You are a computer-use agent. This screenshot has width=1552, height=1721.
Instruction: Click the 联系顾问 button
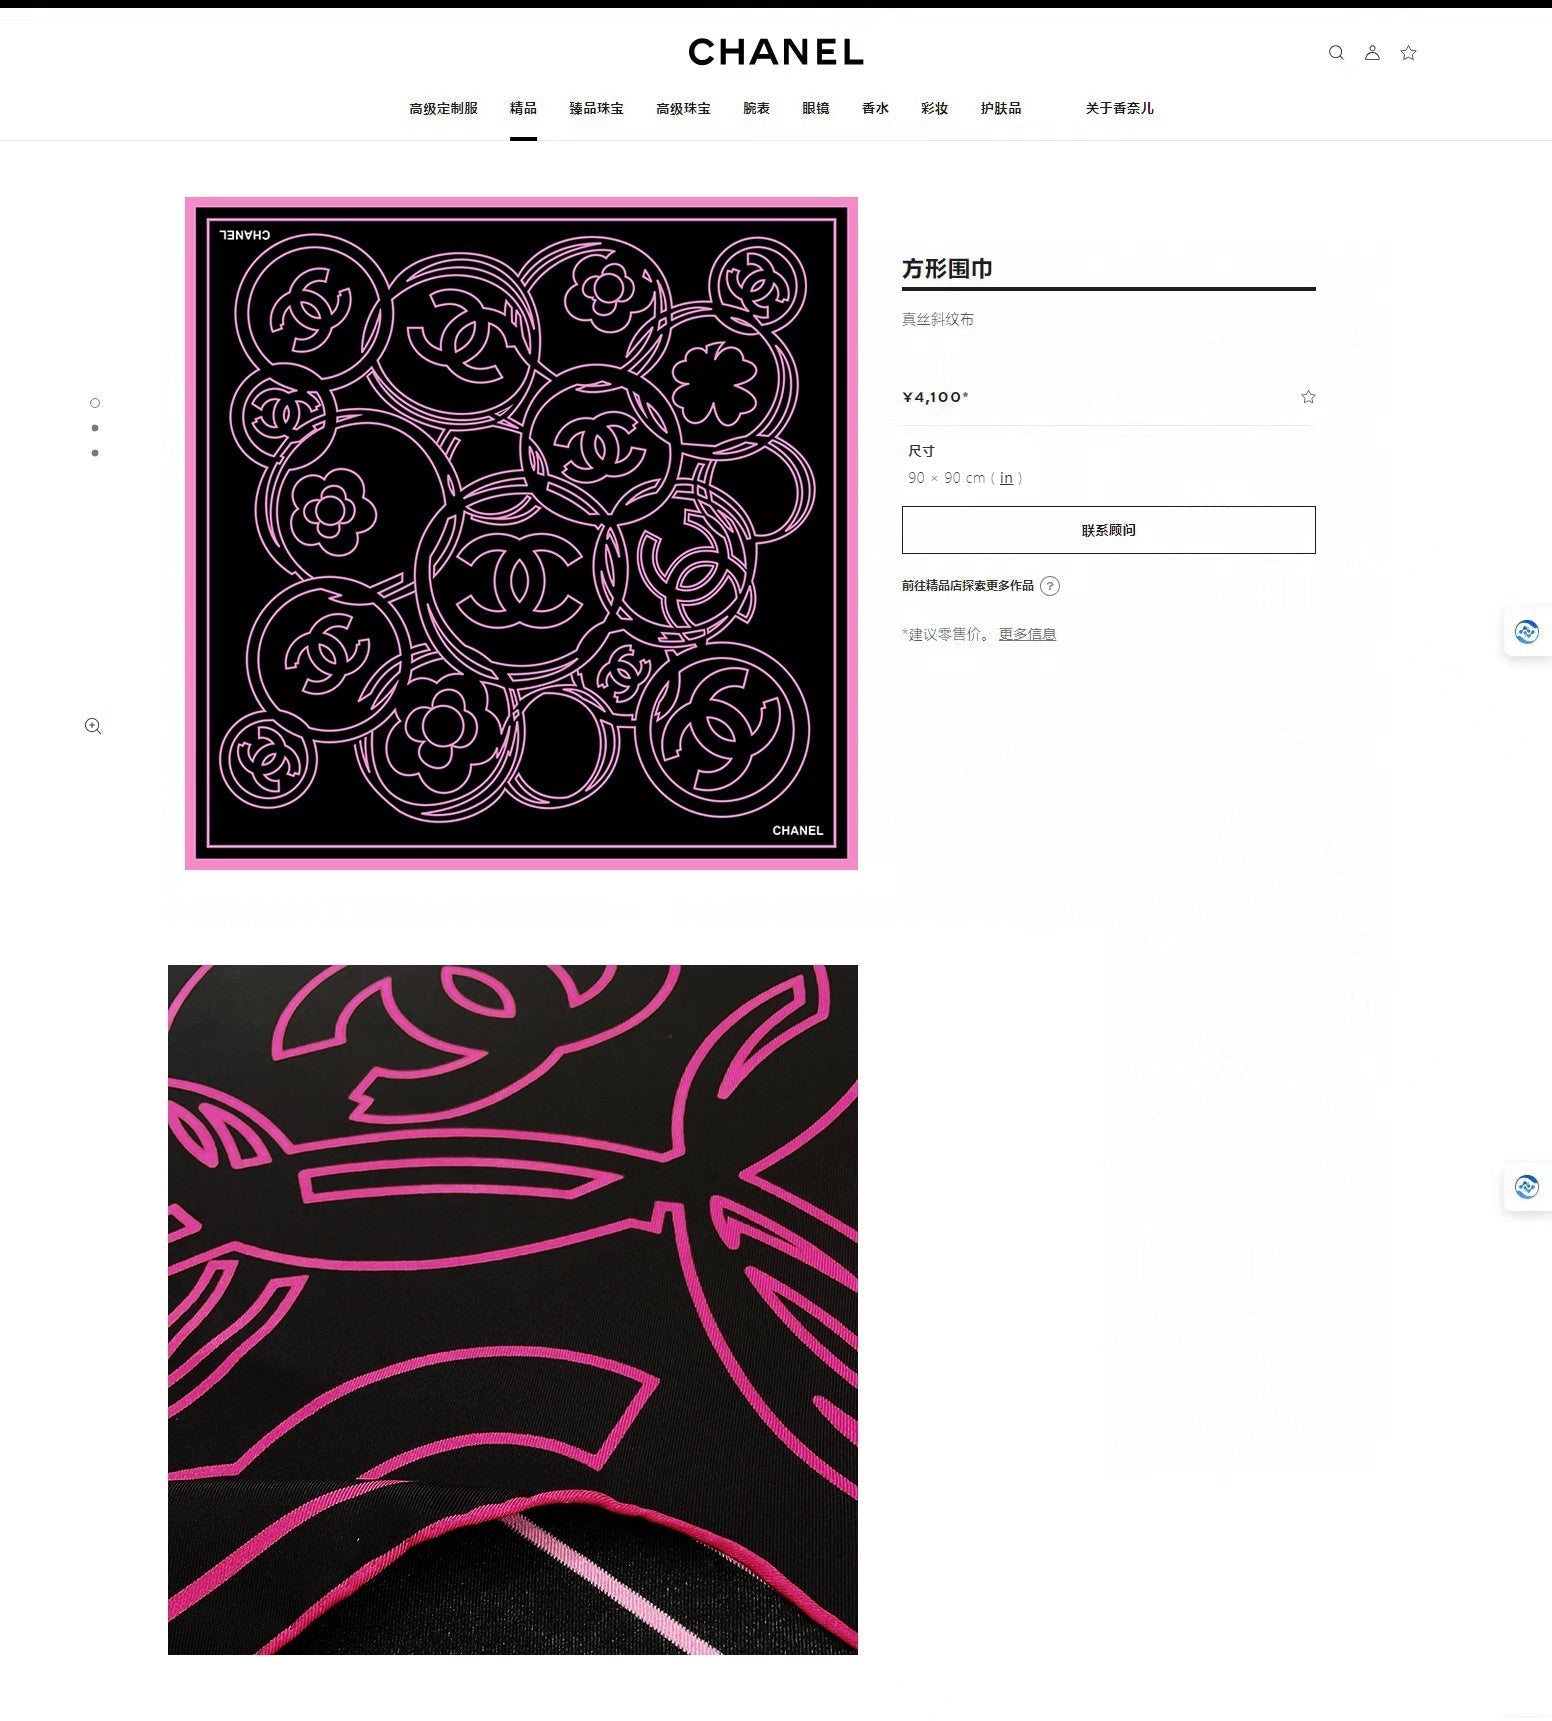pos(1108,530)
